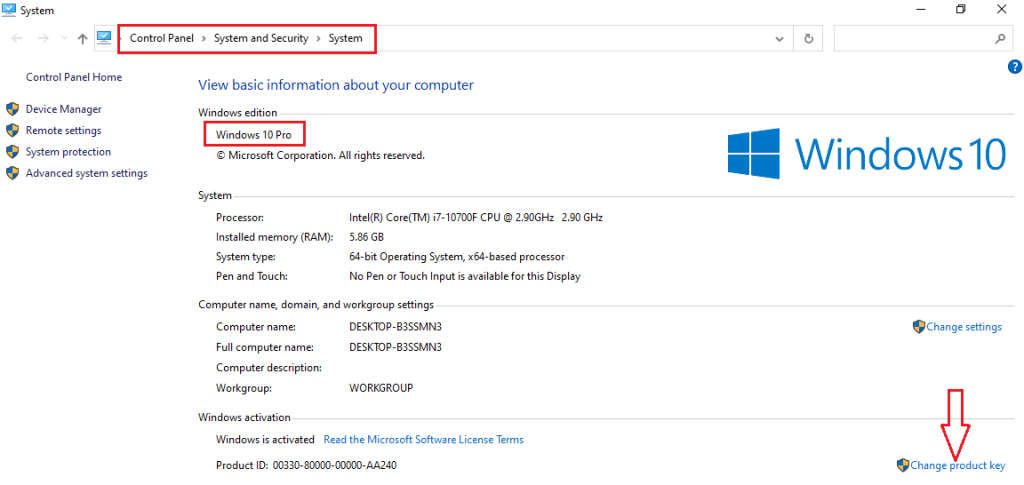Select System in the breadcrumb path
This screenshot has width=1024, height=485.
[x=345, y=39]
